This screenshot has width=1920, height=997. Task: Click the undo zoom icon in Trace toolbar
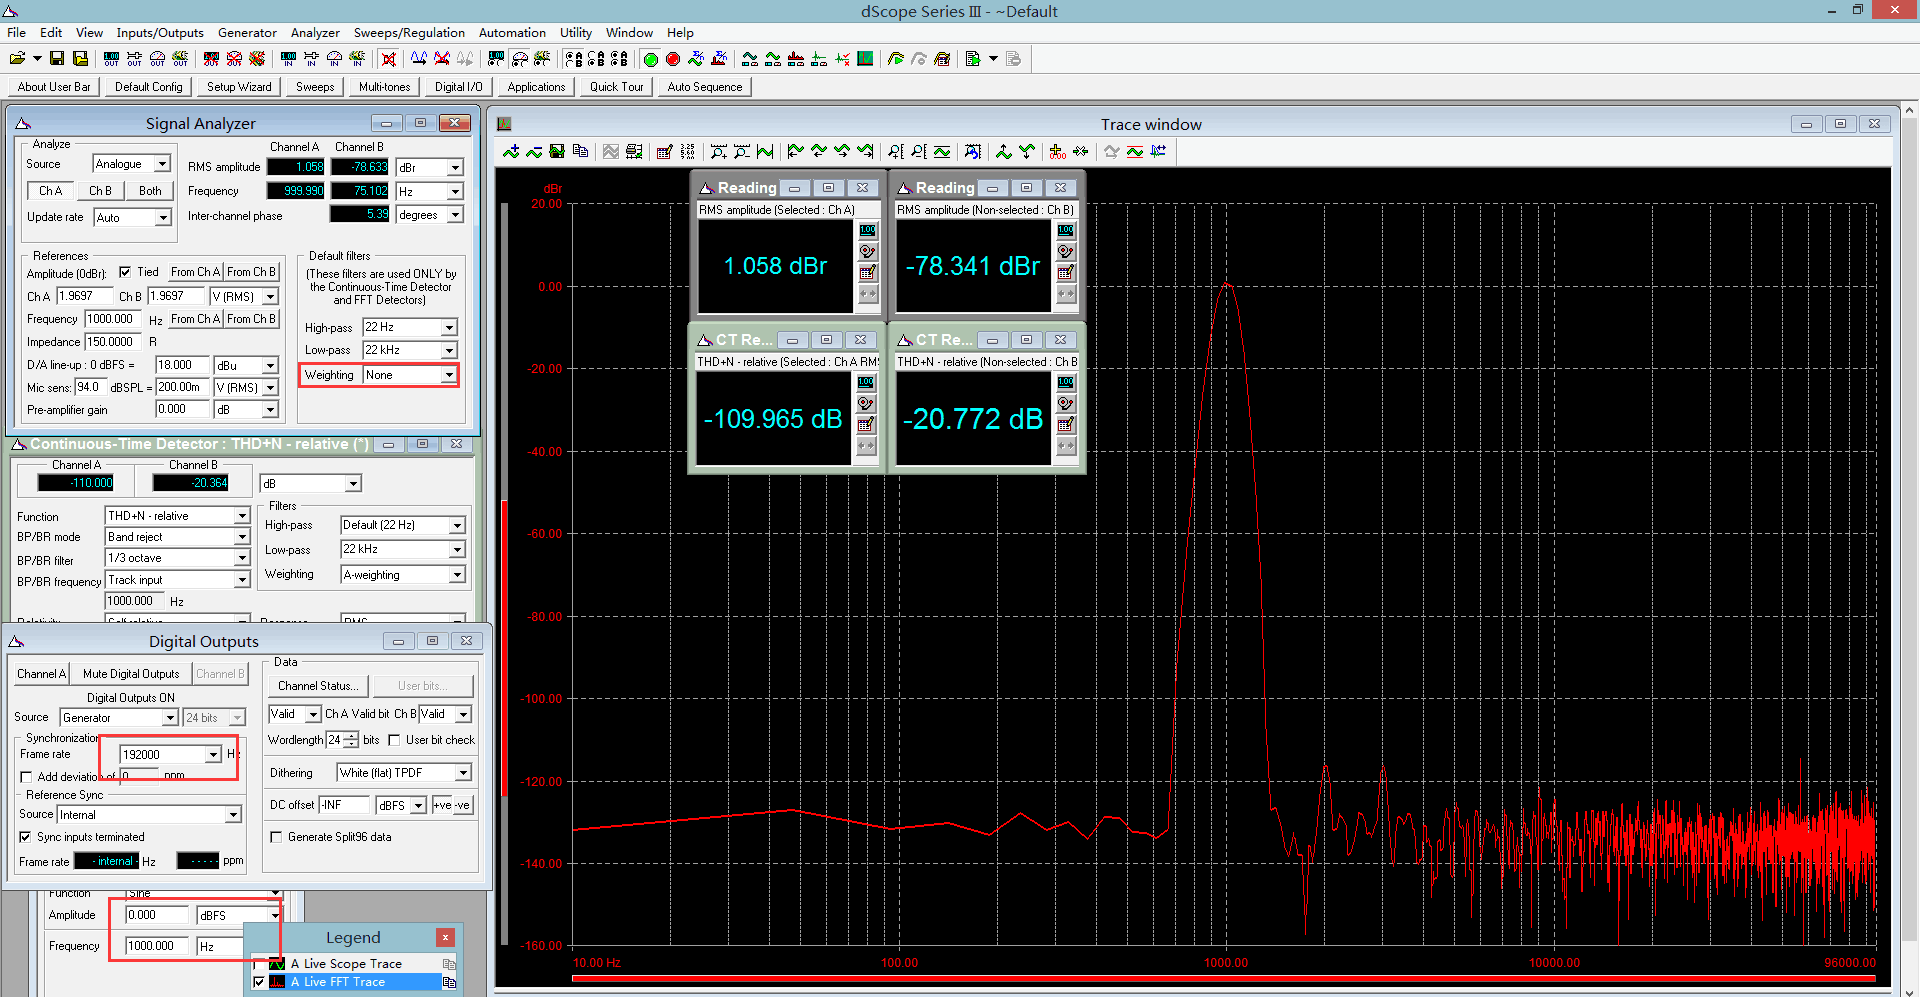tap(972, 152)
